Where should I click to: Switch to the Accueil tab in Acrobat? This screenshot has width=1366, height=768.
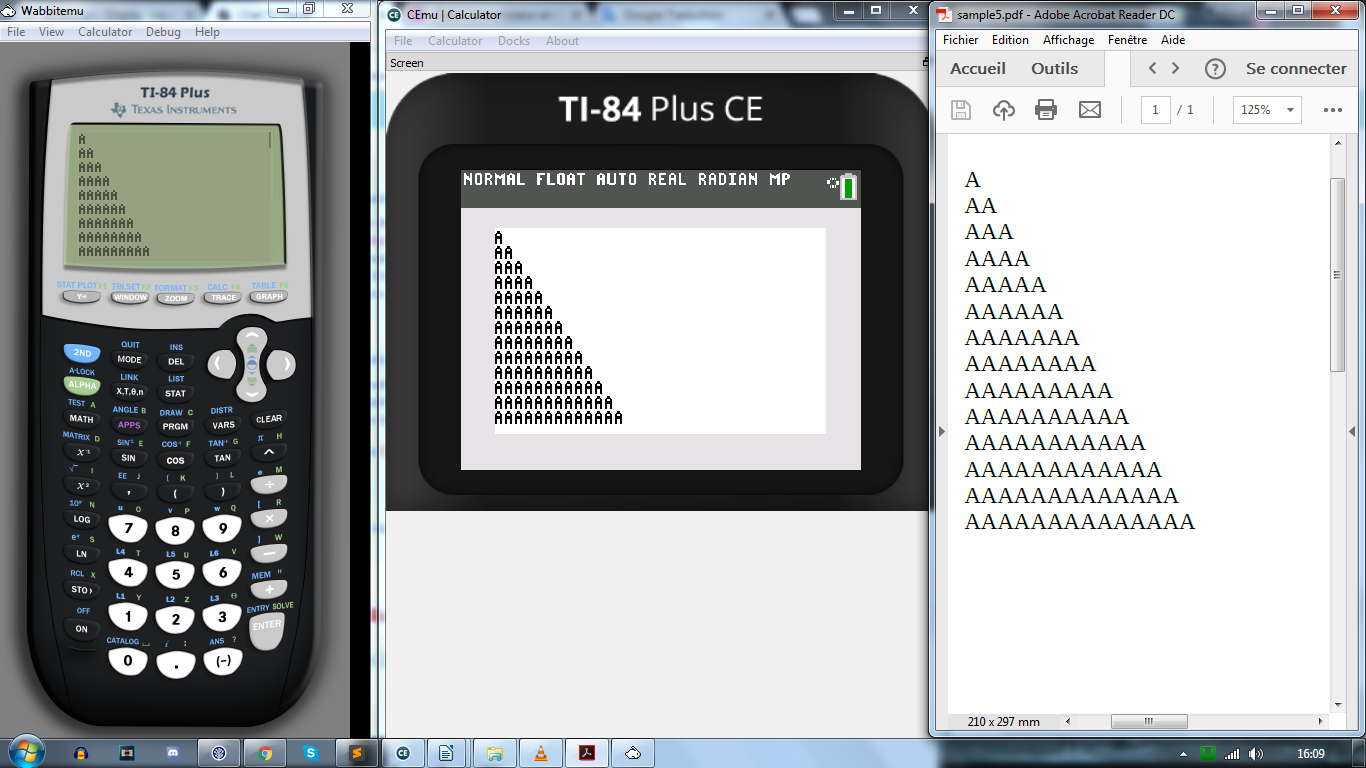pyautogui.click(x=978, y=69)
